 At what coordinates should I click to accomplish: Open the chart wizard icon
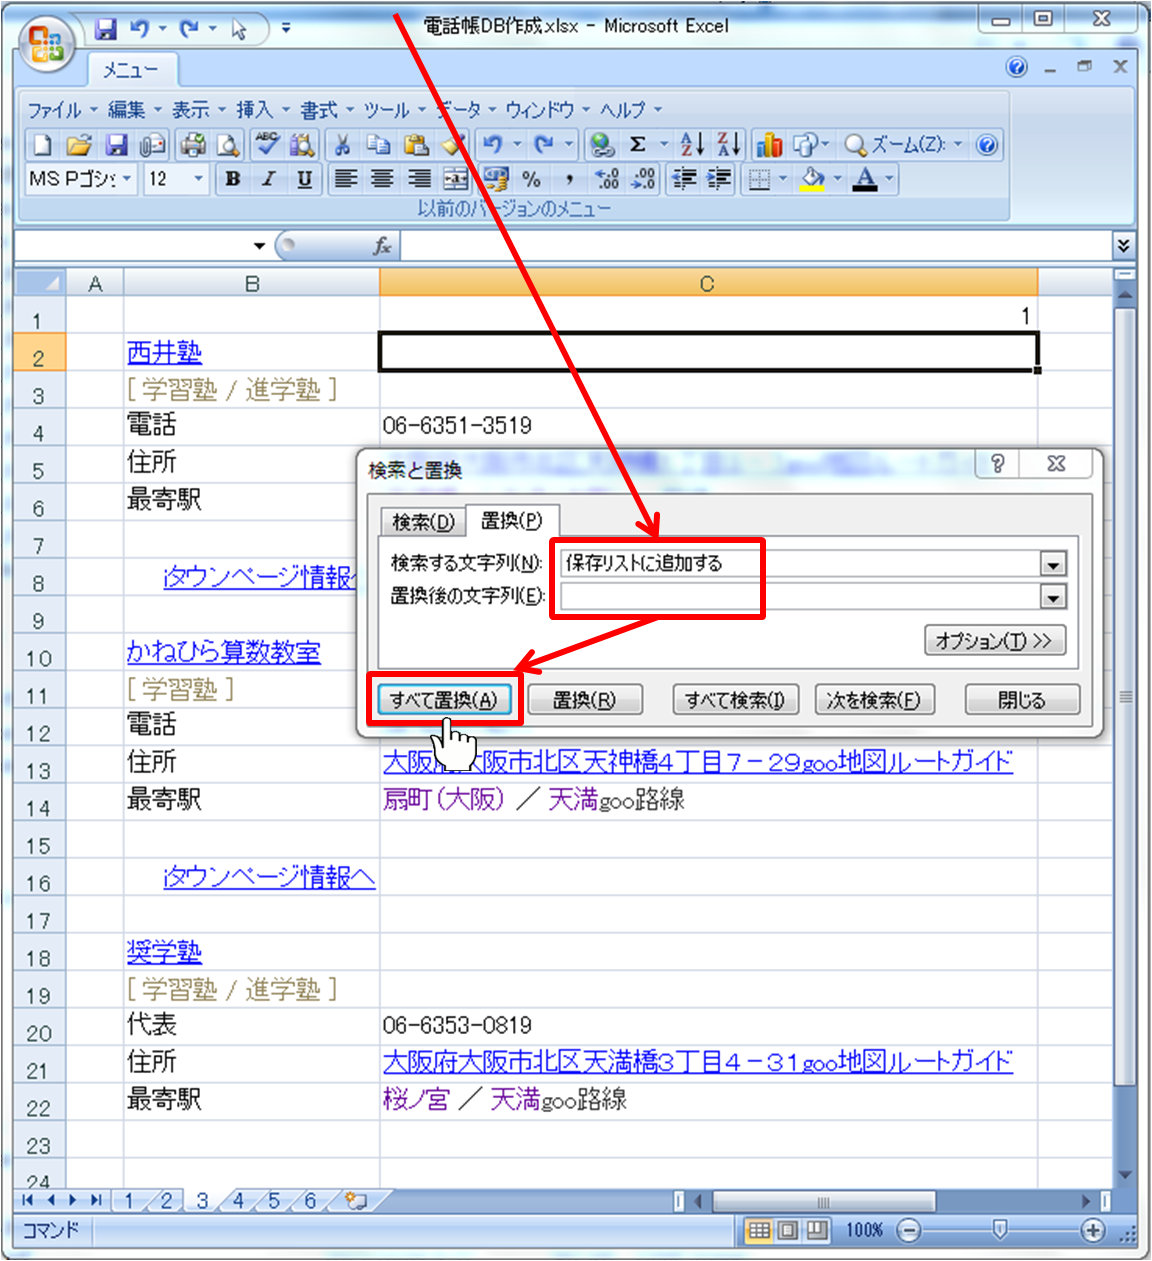tap(769, 145)
